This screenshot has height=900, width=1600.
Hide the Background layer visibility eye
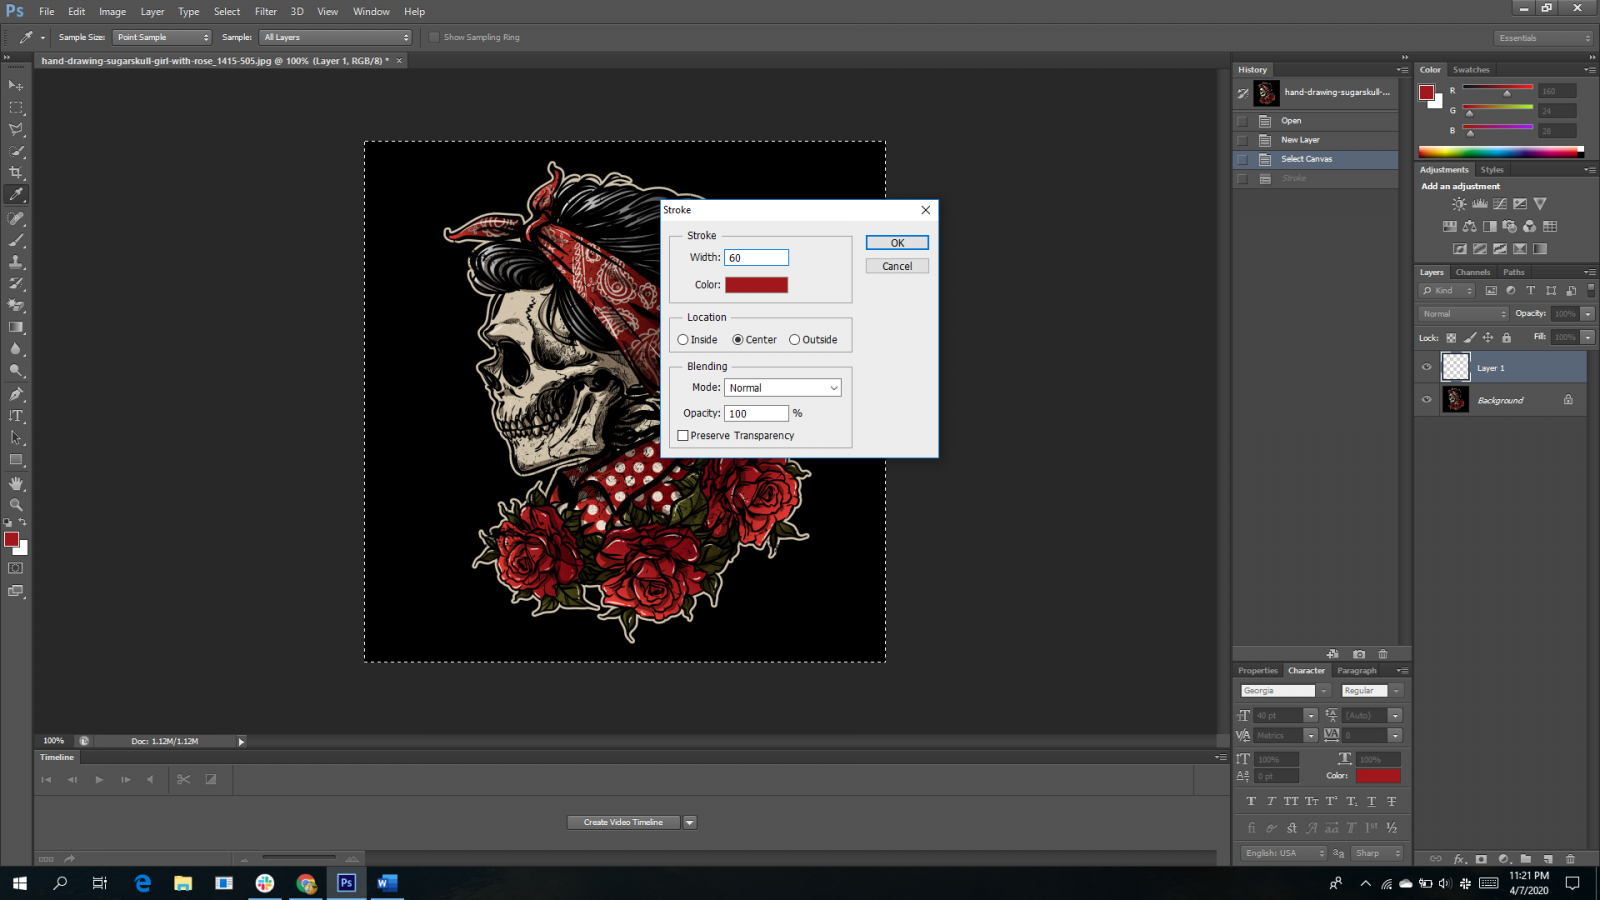(x=1427, y=400)
